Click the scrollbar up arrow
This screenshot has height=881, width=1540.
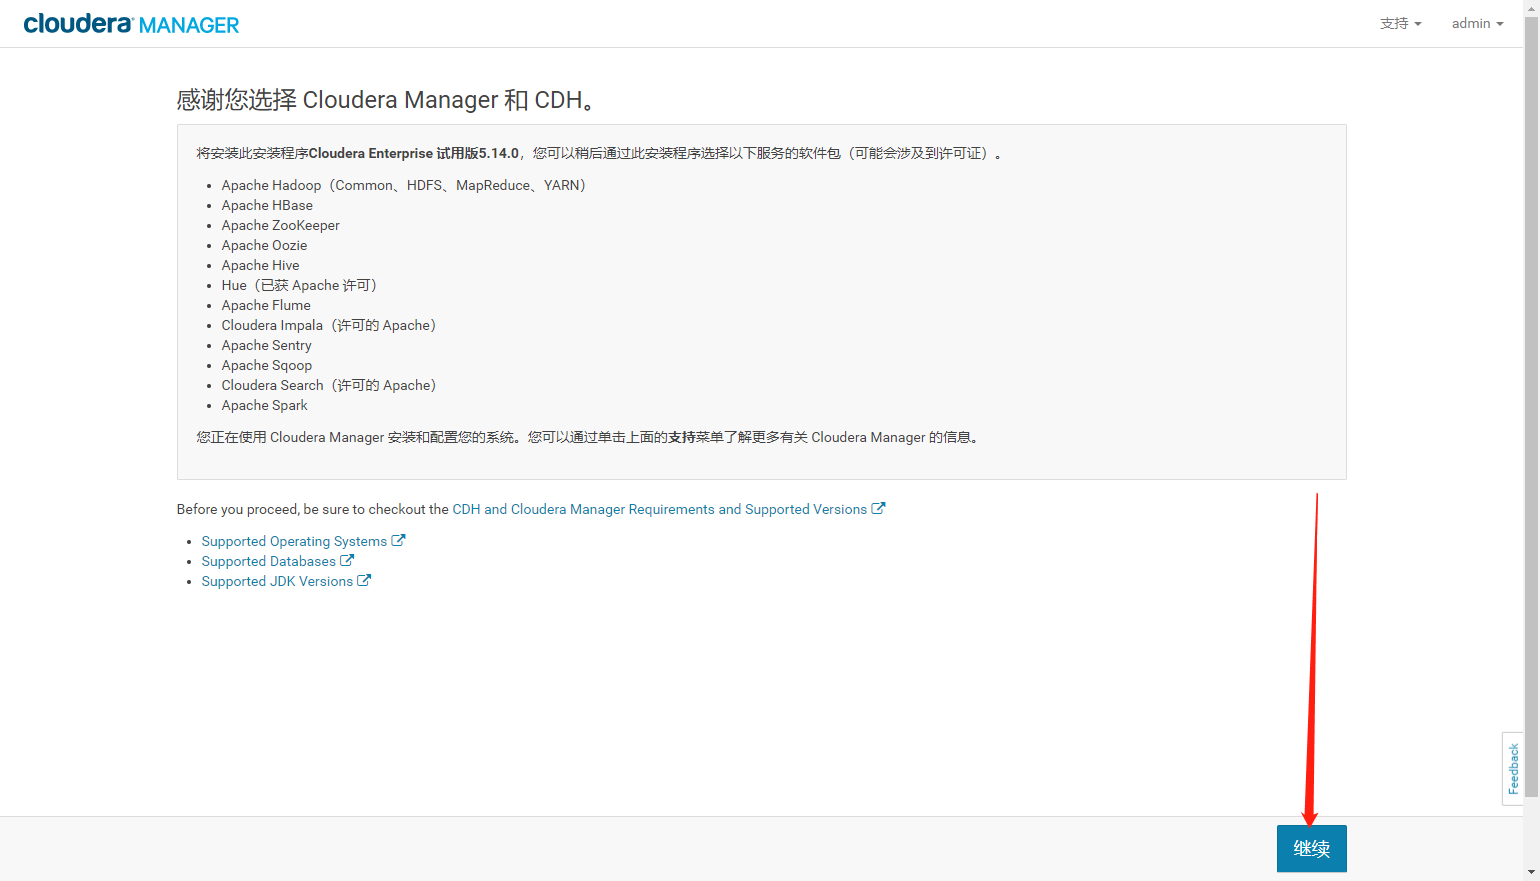point(1531,7)
